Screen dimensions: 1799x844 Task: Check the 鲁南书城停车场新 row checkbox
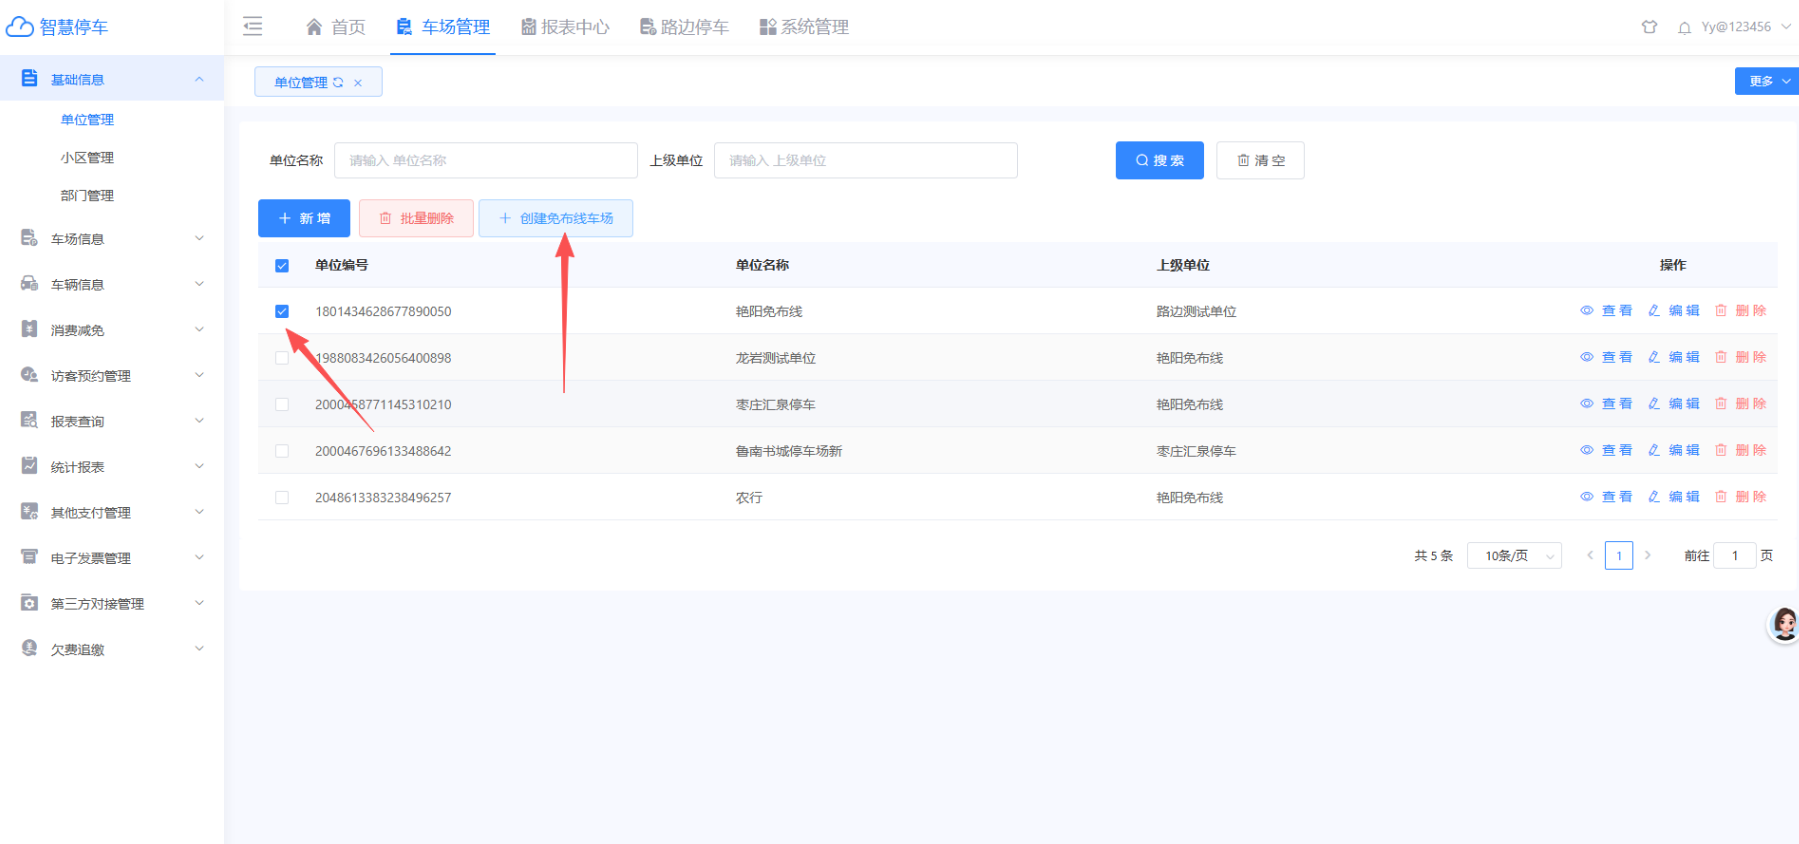tap(282, 451)
